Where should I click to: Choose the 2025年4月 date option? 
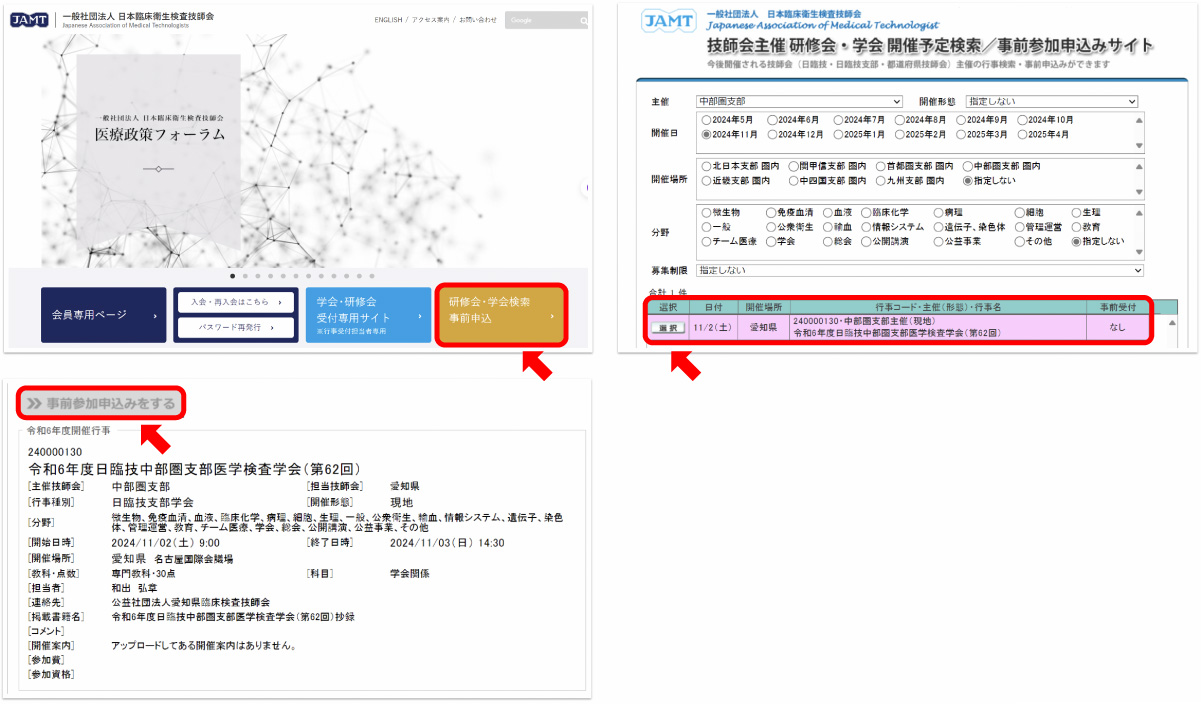tap(1022, 134)
